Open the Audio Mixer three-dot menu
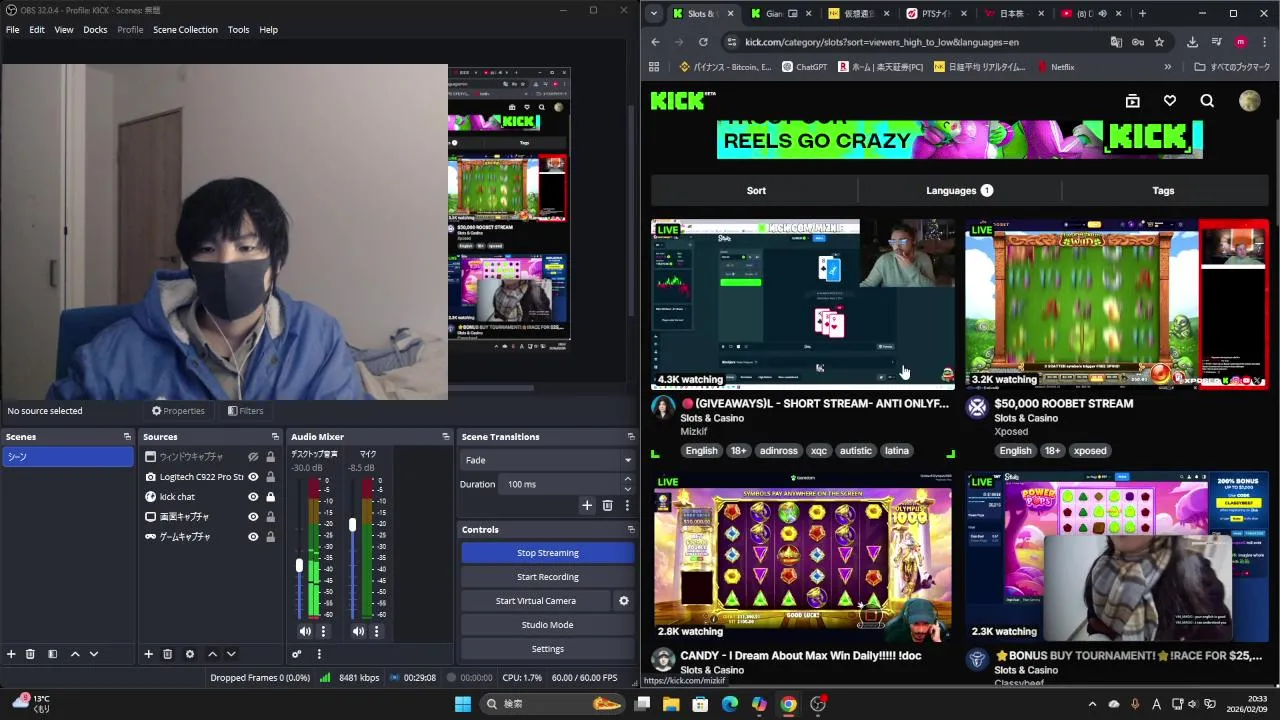This screenshot has width=1280, height=720. tap(319, 654)
